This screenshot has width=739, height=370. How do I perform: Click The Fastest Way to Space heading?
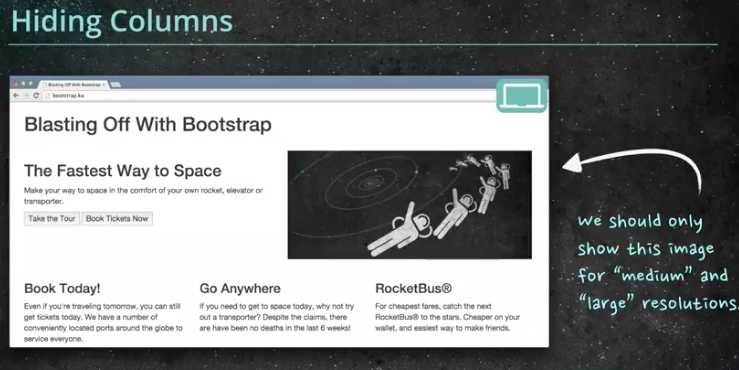[x=123, y=171]
